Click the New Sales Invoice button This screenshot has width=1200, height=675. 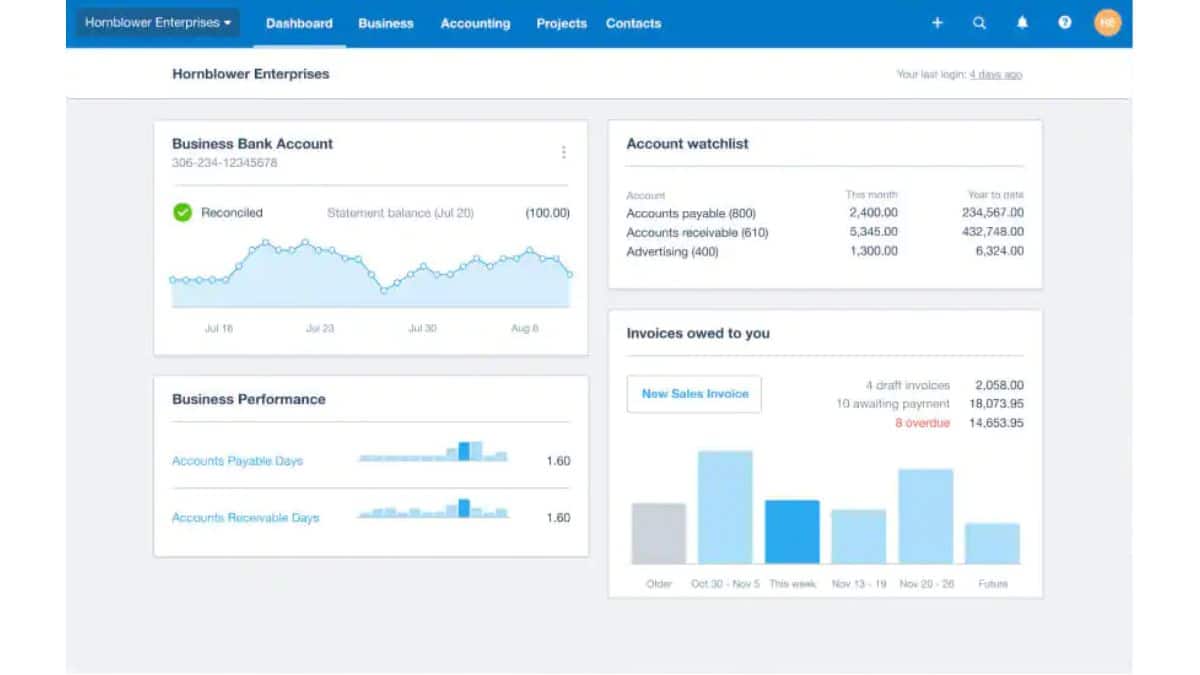click(694, 394)
